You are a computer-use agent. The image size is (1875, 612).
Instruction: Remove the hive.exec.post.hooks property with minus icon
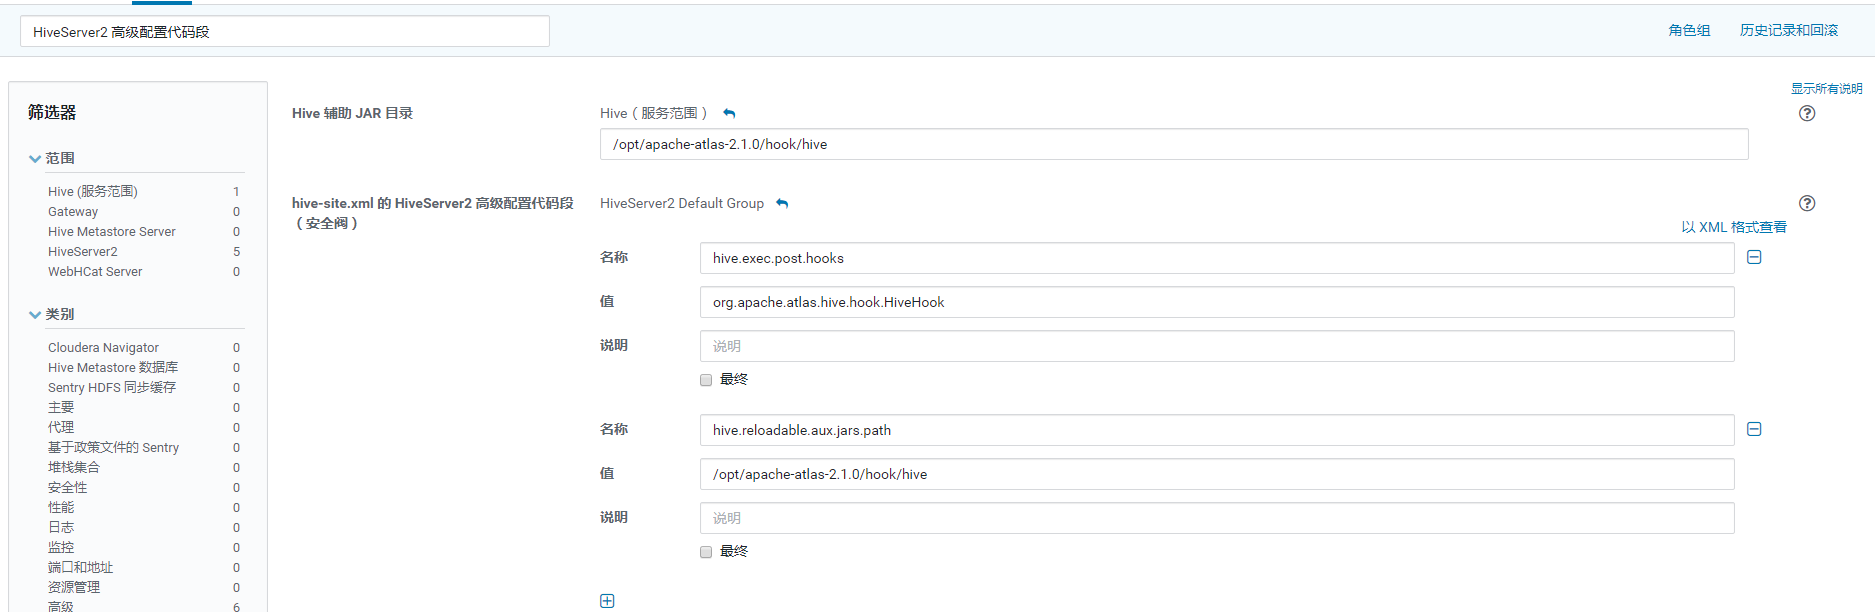(1754, 257)
